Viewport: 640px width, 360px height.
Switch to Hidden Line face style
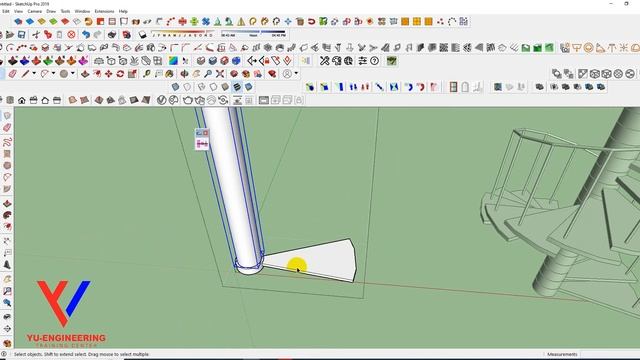click(x=213, y=87)
